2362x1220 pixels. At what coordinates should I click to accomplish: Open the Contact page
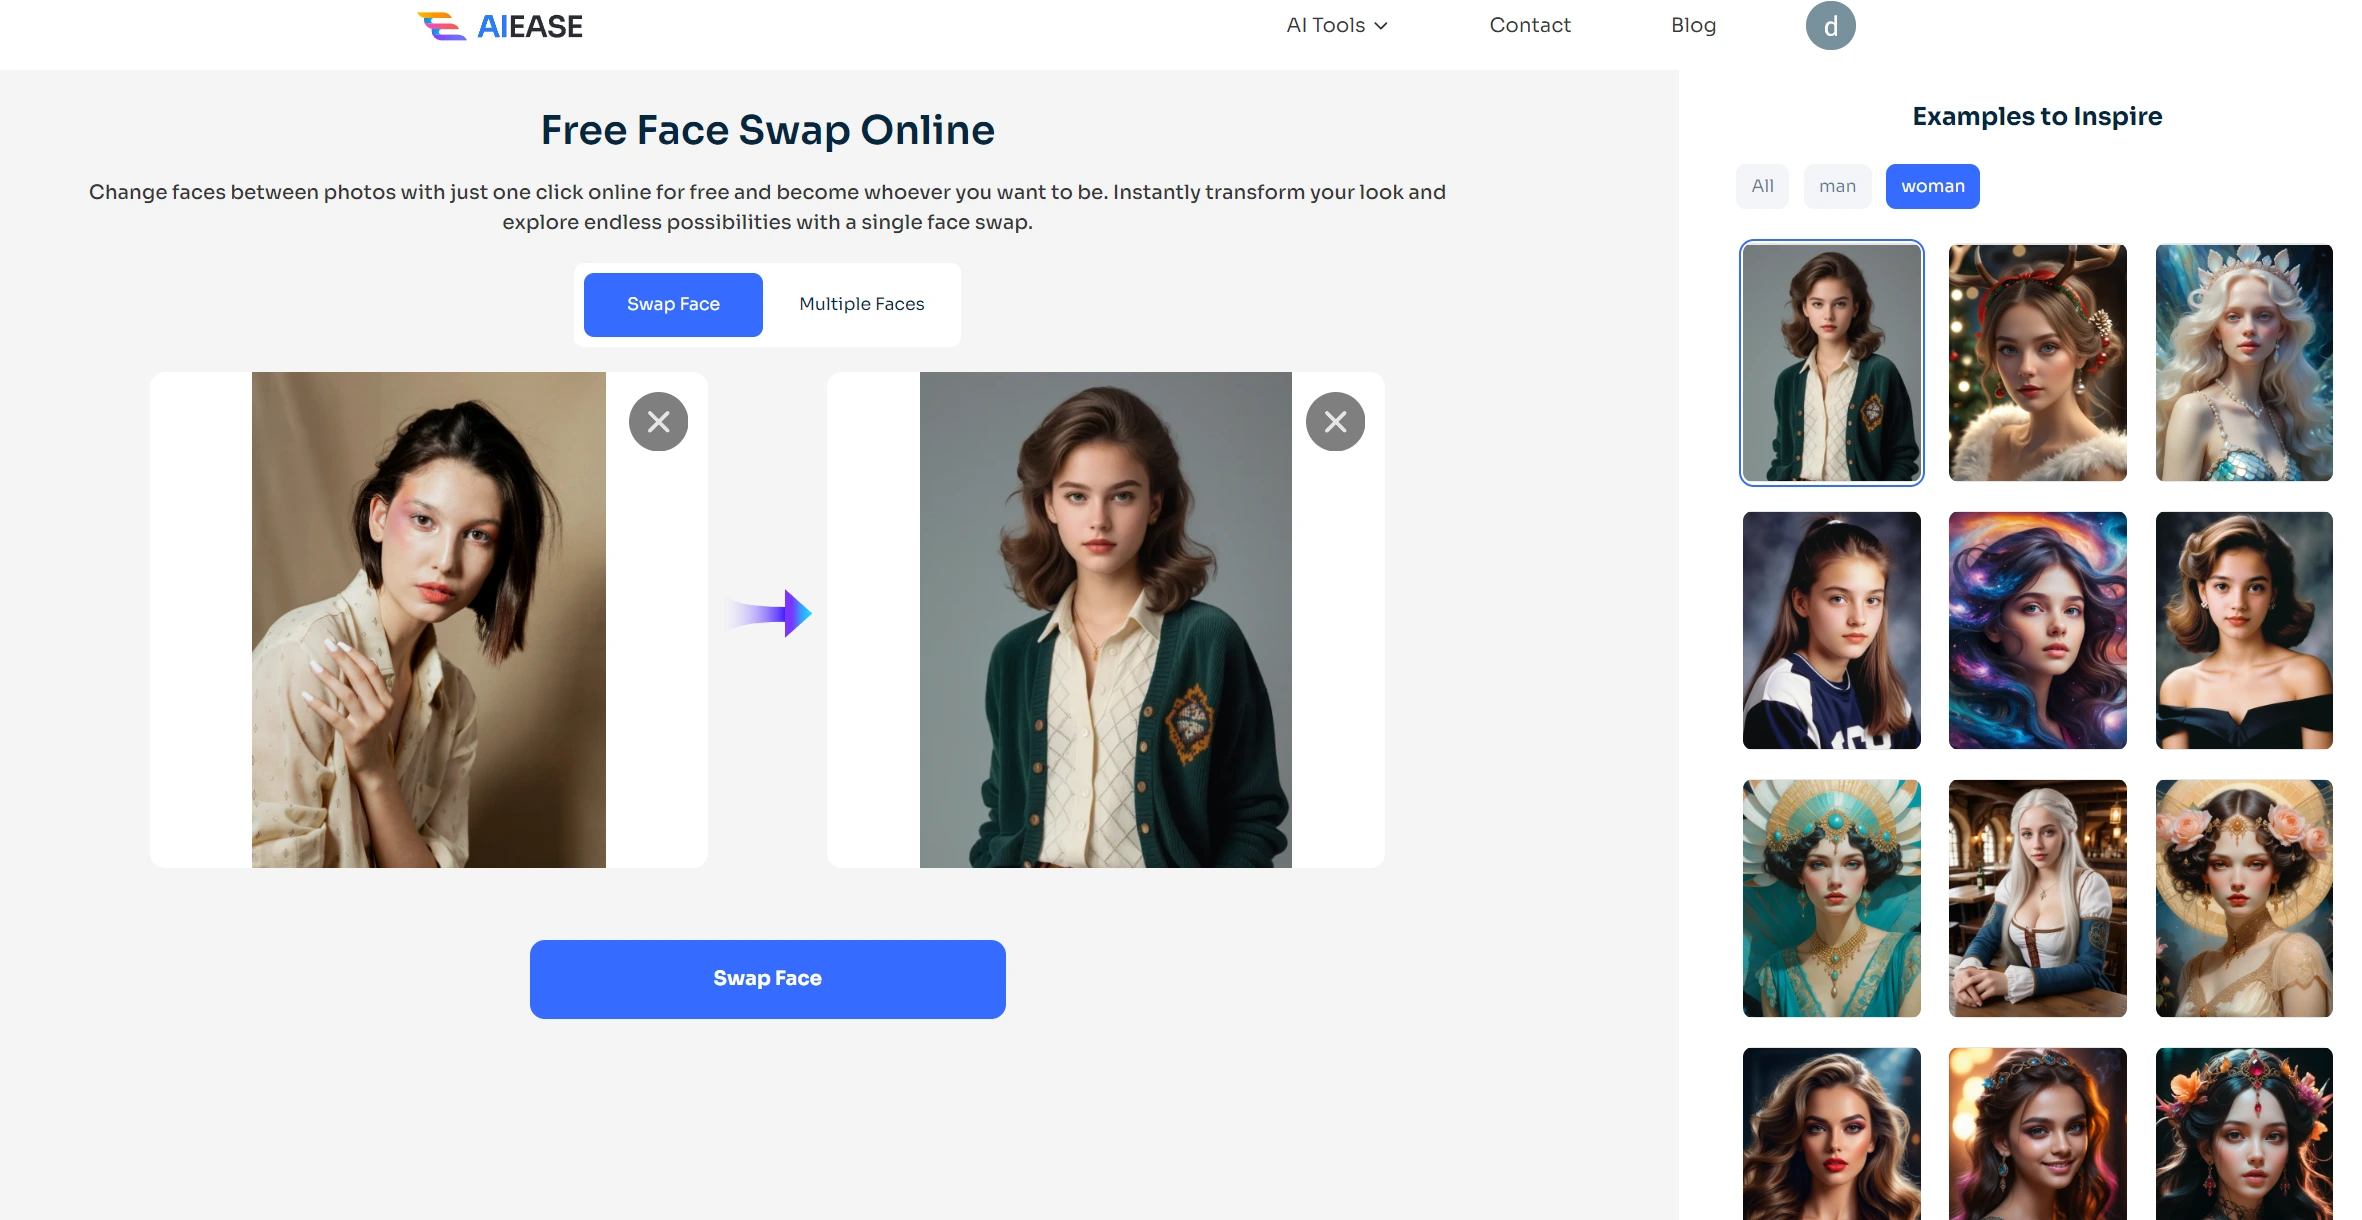[x=1529, y=25]
